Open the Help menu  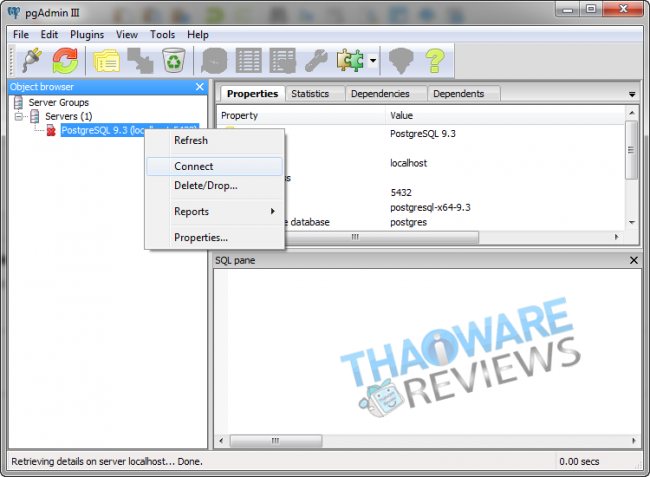pos(197,34)
